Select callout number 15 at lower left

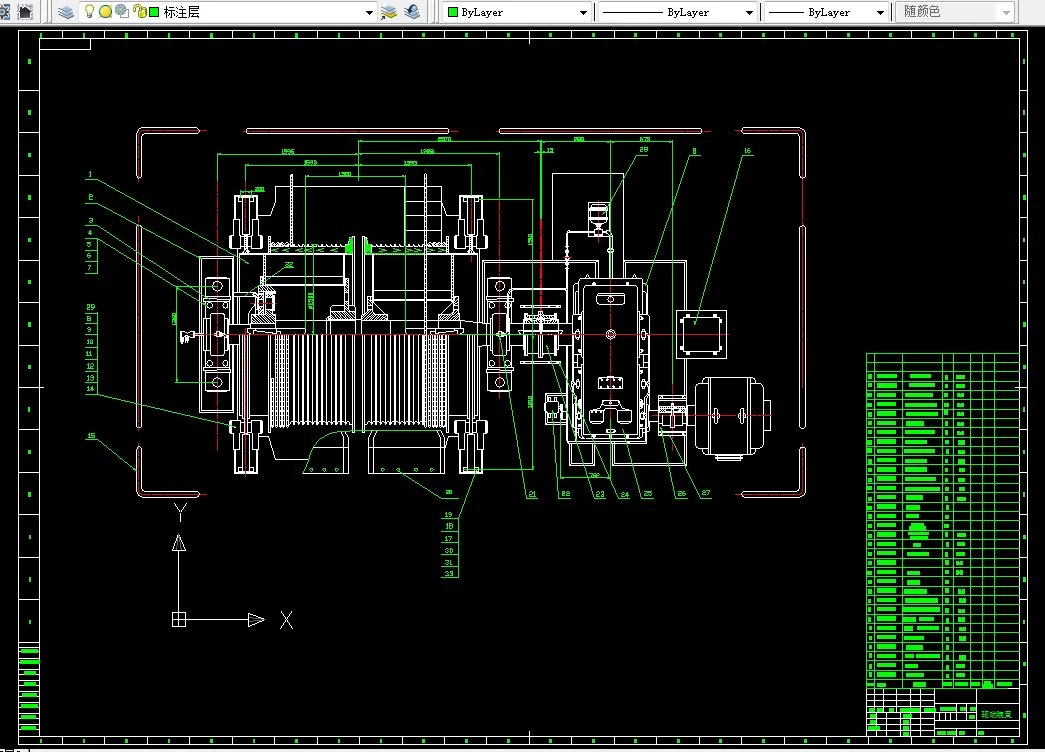click(x=91, y=436)
